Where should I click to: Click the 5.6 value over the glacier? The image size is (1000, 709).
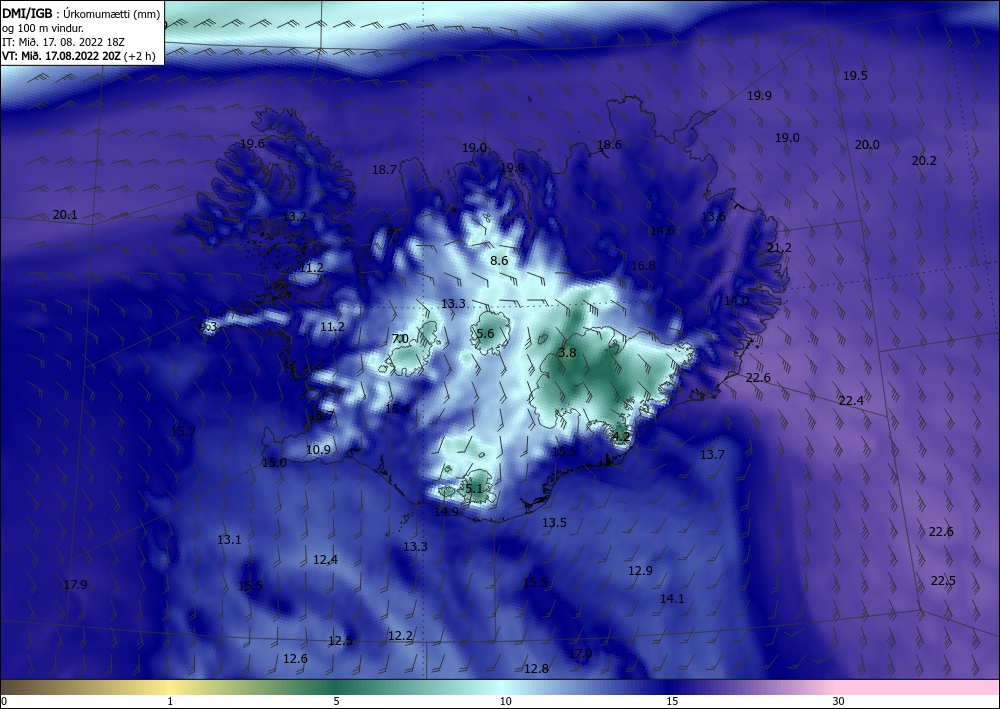tap(485, 333)
